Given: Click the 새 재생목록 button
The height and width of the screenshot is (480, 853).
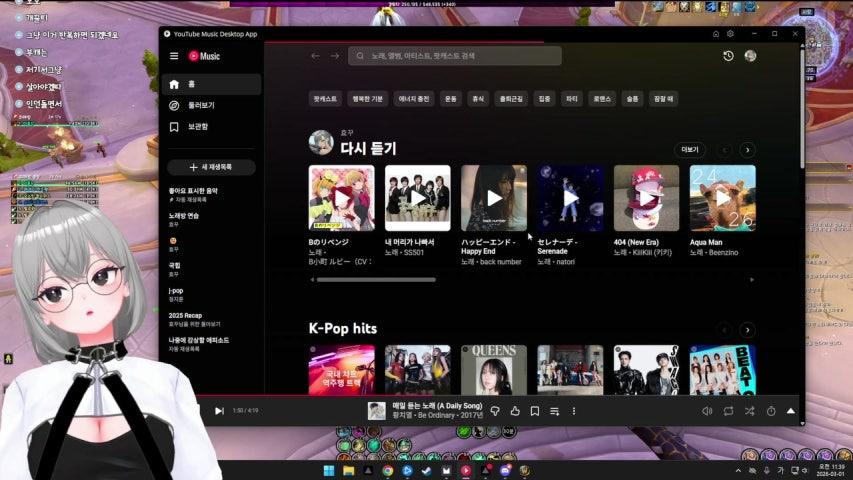Looking at the screenshot, I should 209,167.
